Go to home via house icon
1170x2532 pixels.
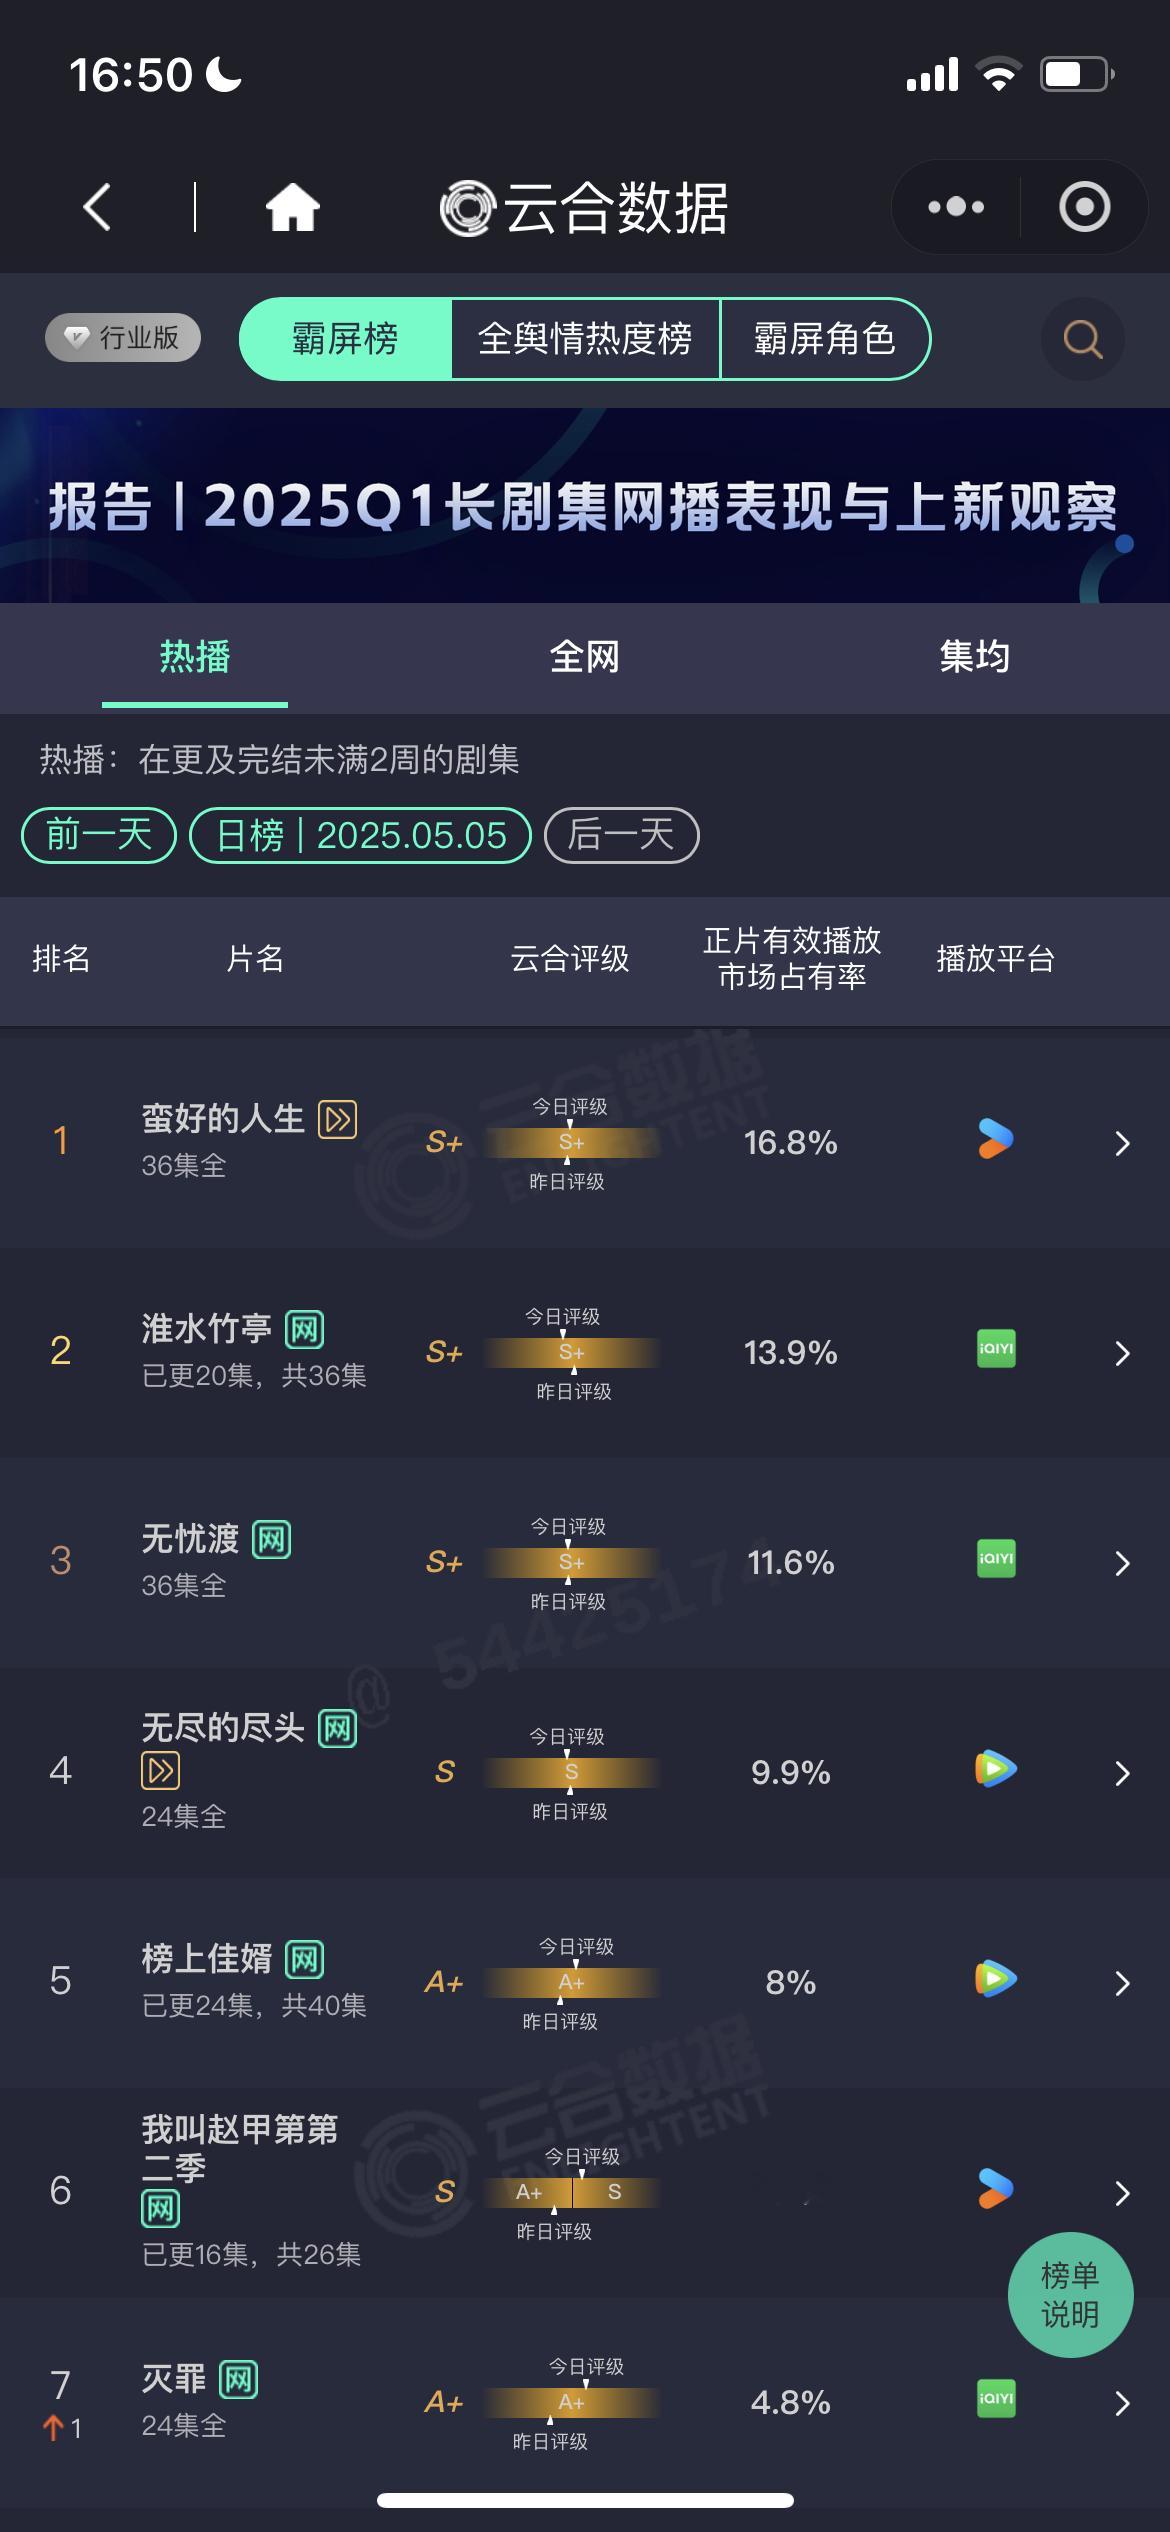[x=292, y=207]
